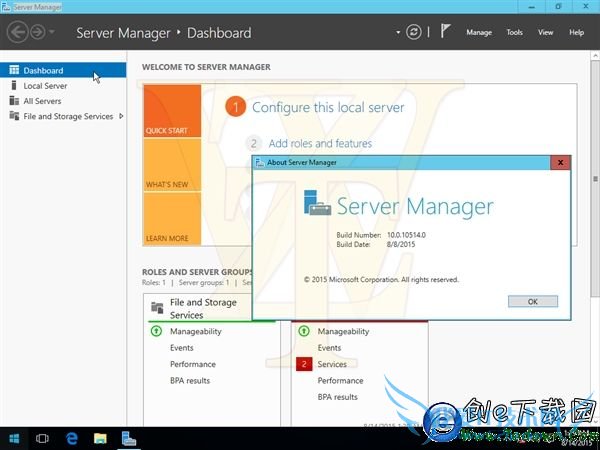600x450 pixels.
Task: Click the All Servers icon
Action: [x=14, y=101]
